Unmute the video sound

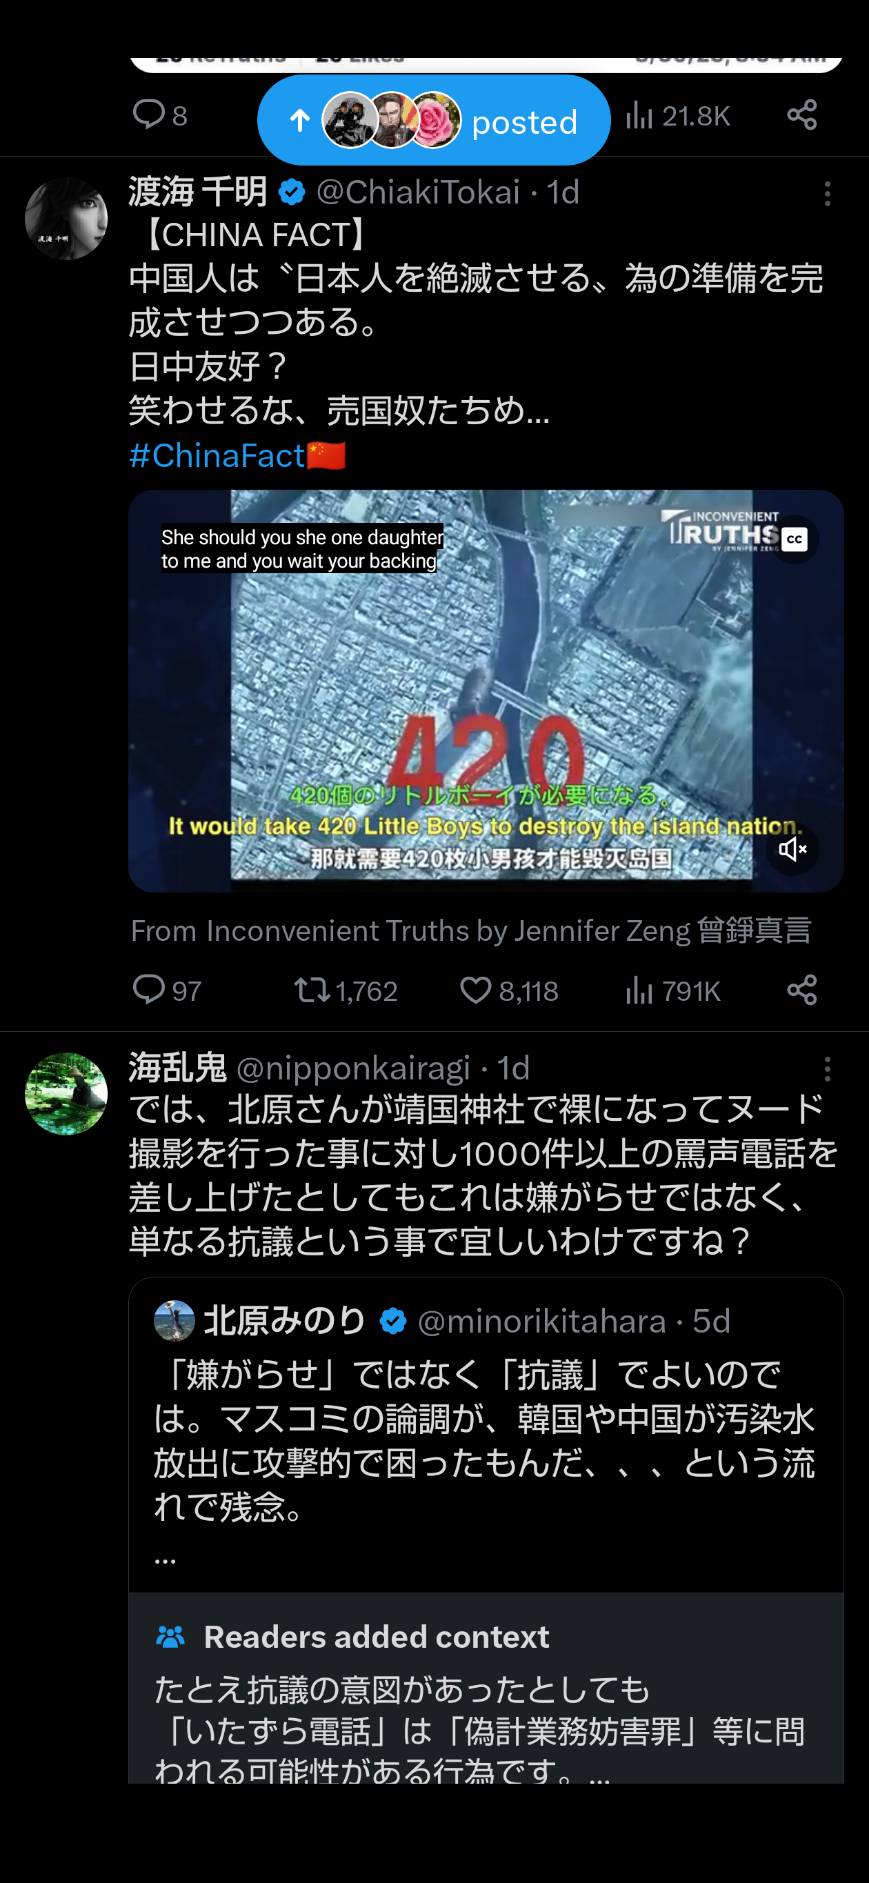pos(793,849)
